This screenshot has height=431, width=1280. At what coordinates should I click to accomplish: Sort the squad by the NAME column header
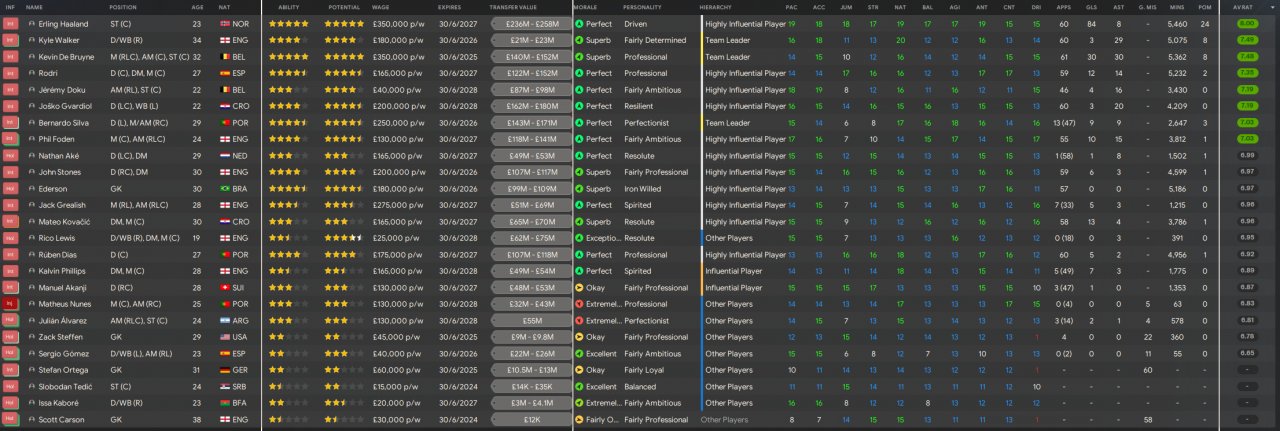tap(35, 7)
